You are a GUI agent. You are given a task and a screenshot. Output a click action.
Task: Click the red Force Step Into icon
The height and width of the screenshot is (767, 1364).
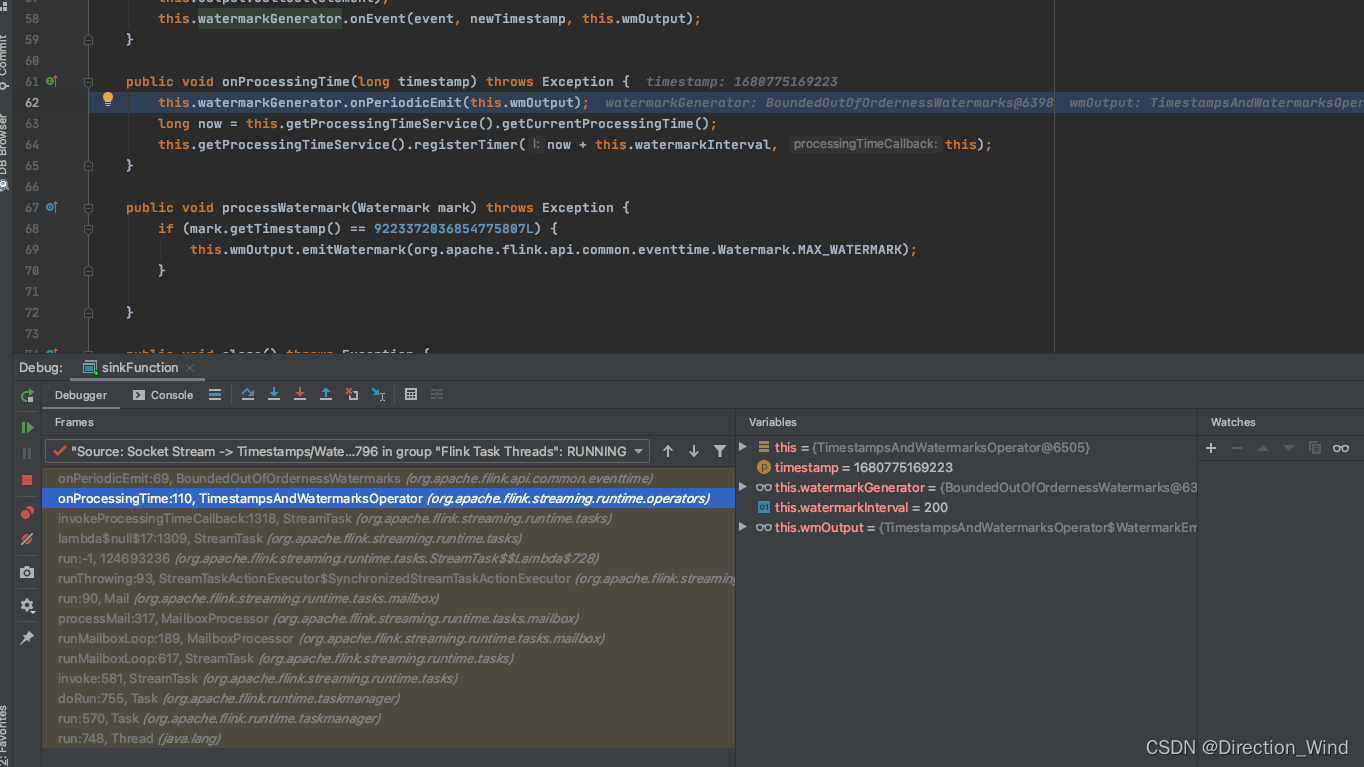300,395
